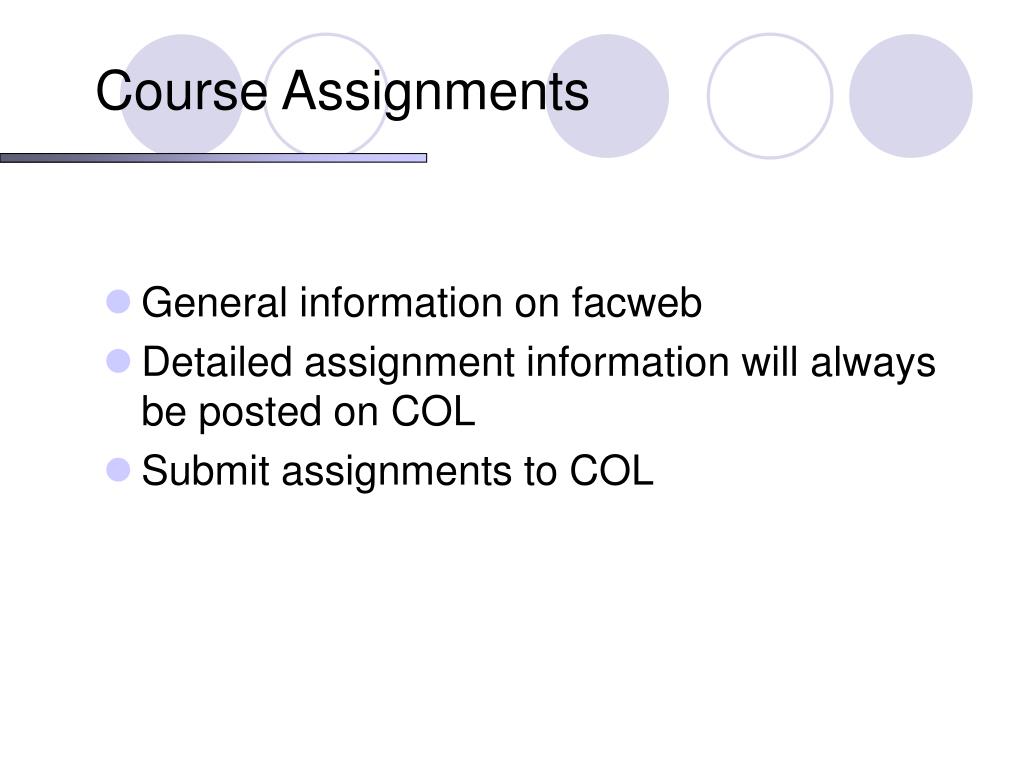Click the bullet before Submit assignments

tap(118, 470)
